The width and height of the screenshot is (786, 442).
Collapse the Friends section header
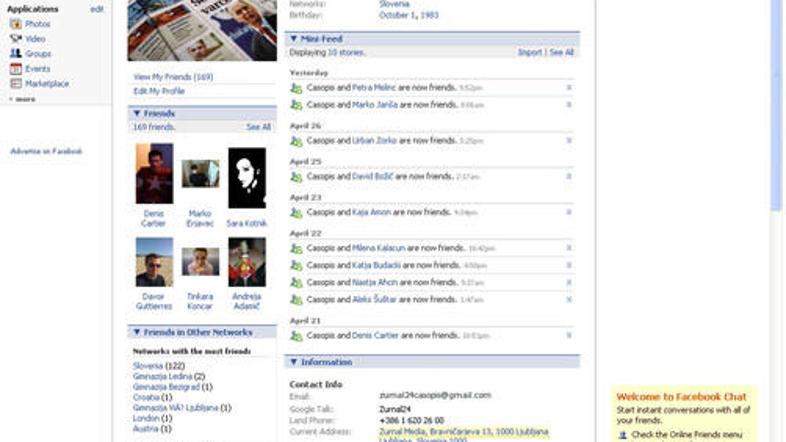point(137,114)
